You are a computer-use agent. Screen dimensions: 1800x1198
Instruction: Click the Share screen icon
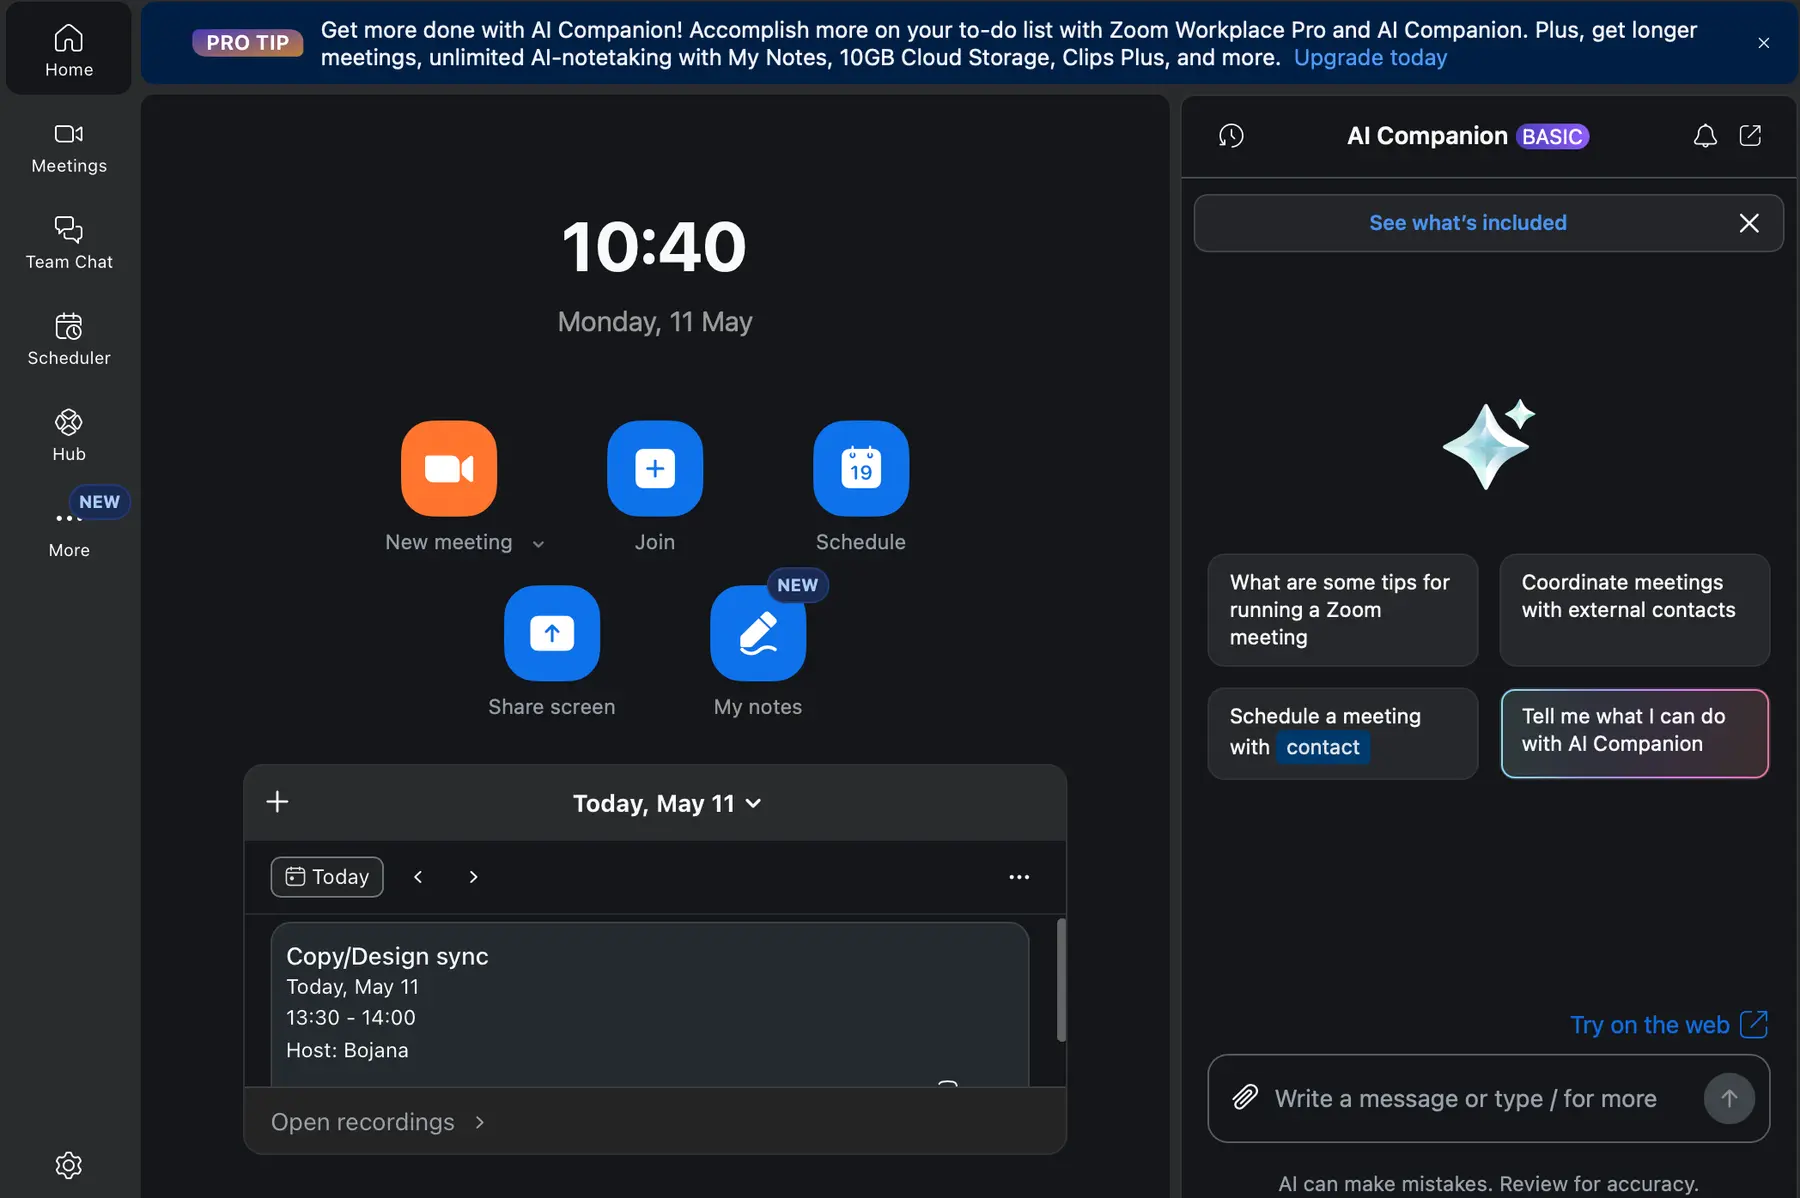tap(552, 633)
